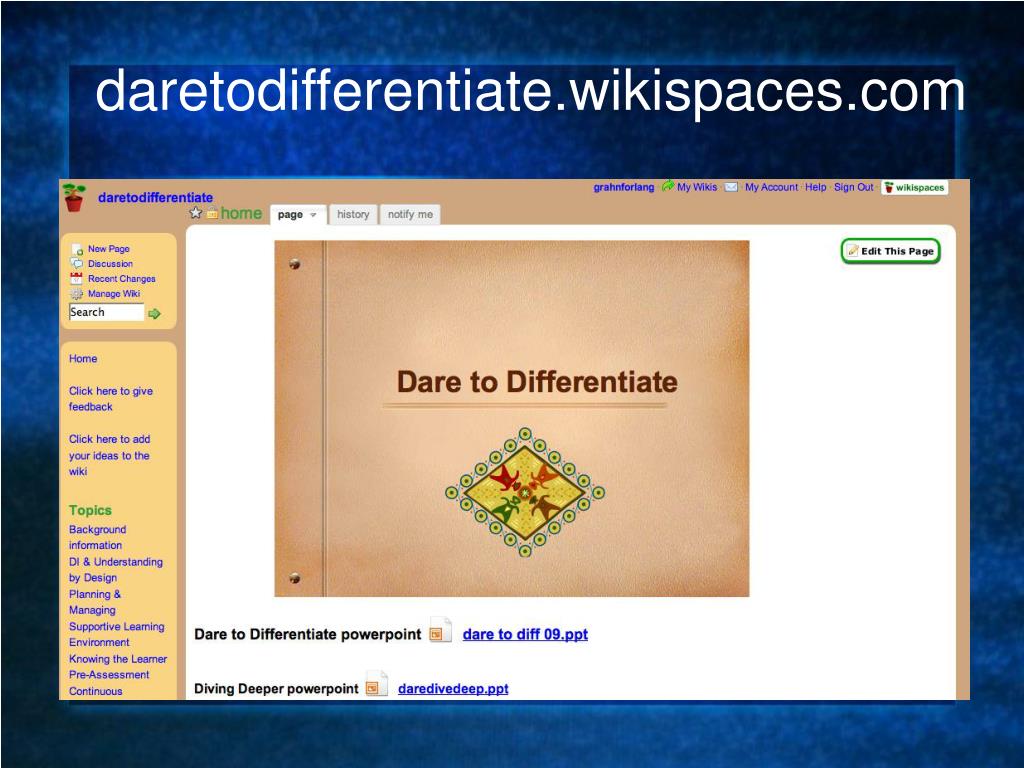Open the Help link

coord(816,187)
